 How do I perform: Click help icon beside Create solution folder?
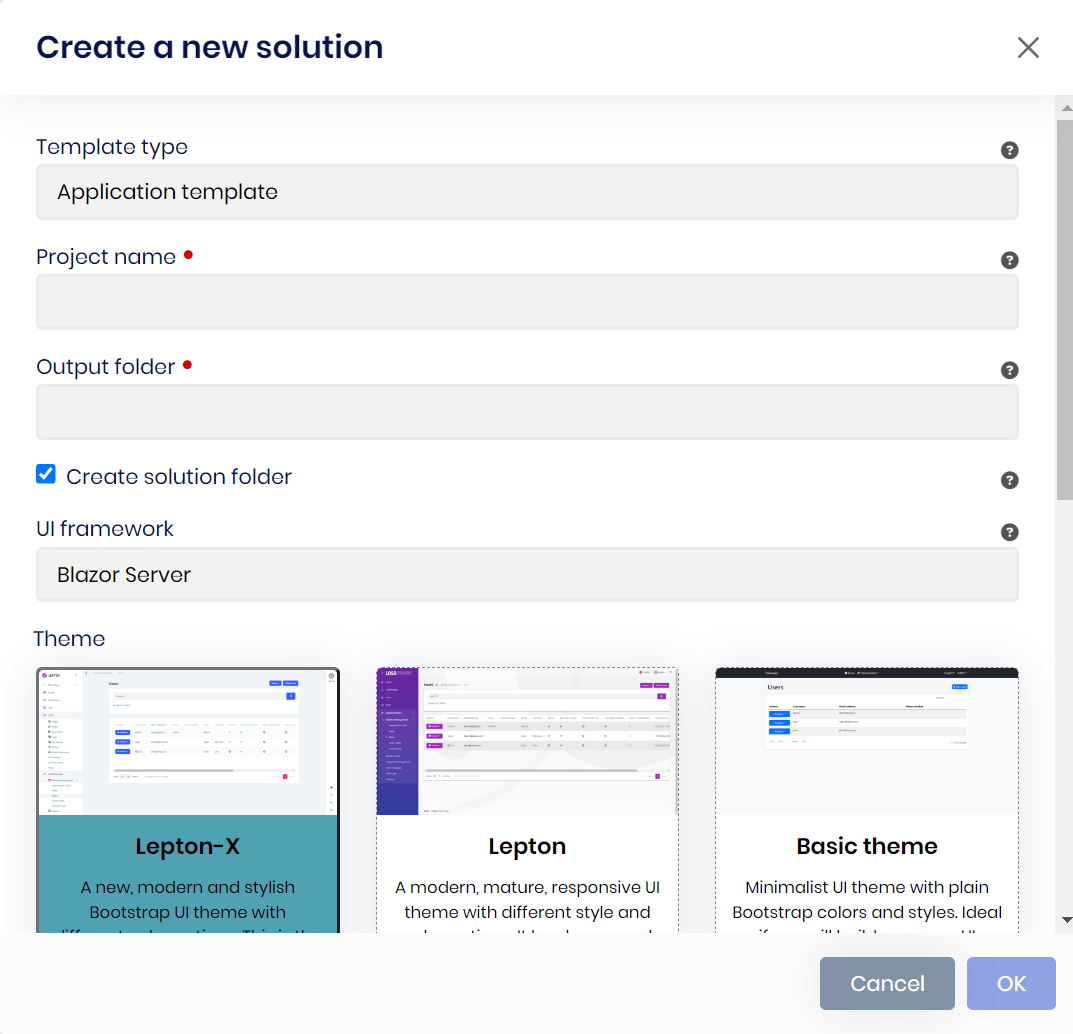tap(1009, 480)
